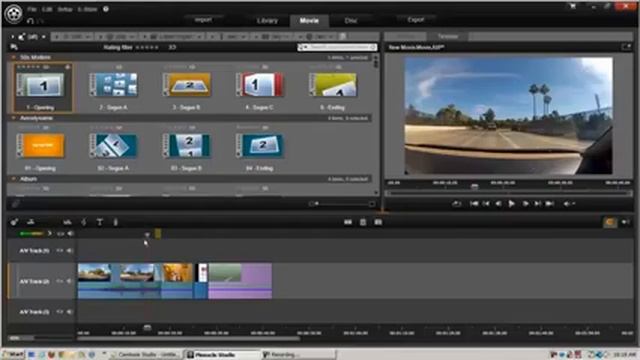Click the timeline horizontal scrollbar
Image resolution: width=640 pixels, height=360 pixels.
point(188,338)
